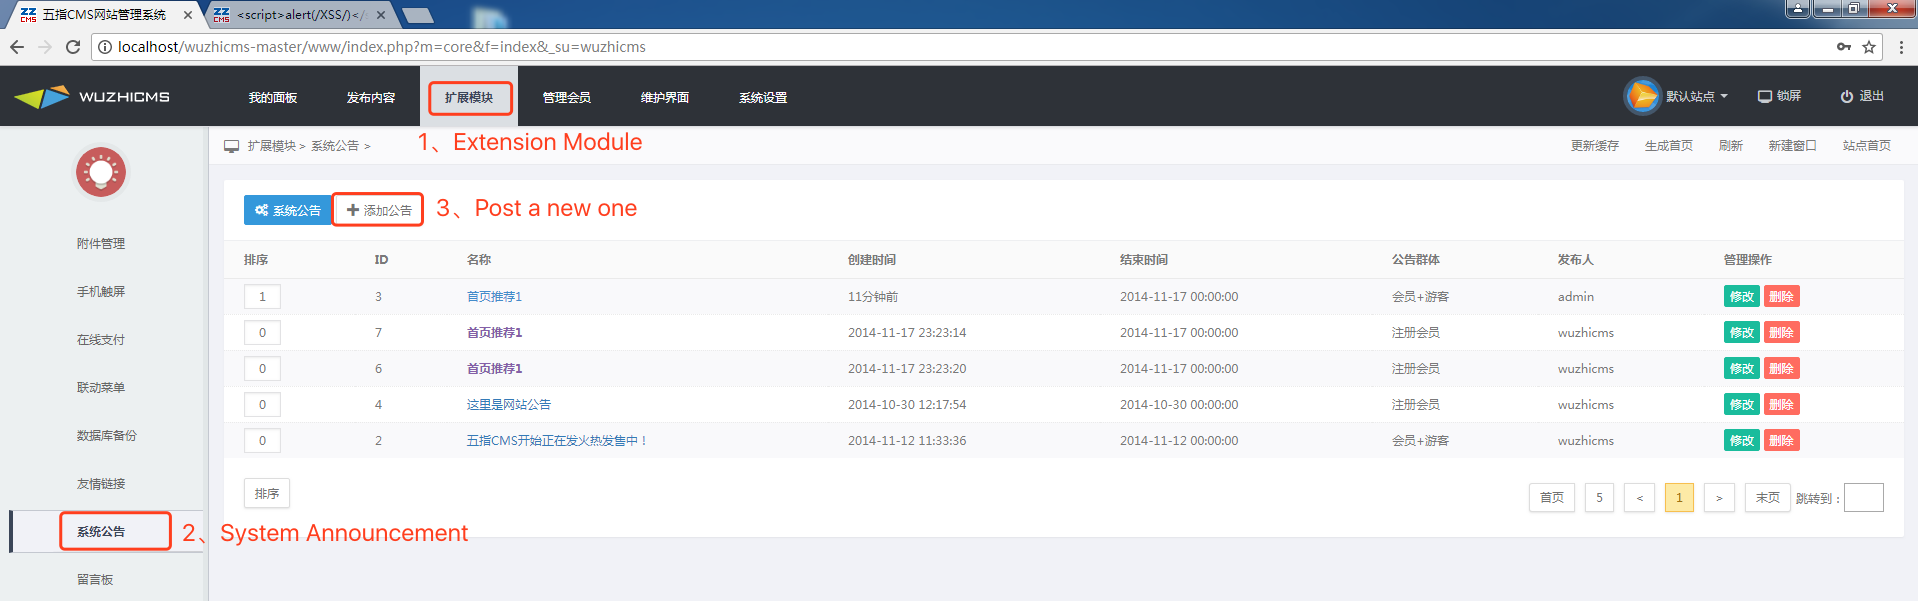Click 修改 for announcement ID 7
Screen dimensions: 1918x601
tap(1741, 333)
